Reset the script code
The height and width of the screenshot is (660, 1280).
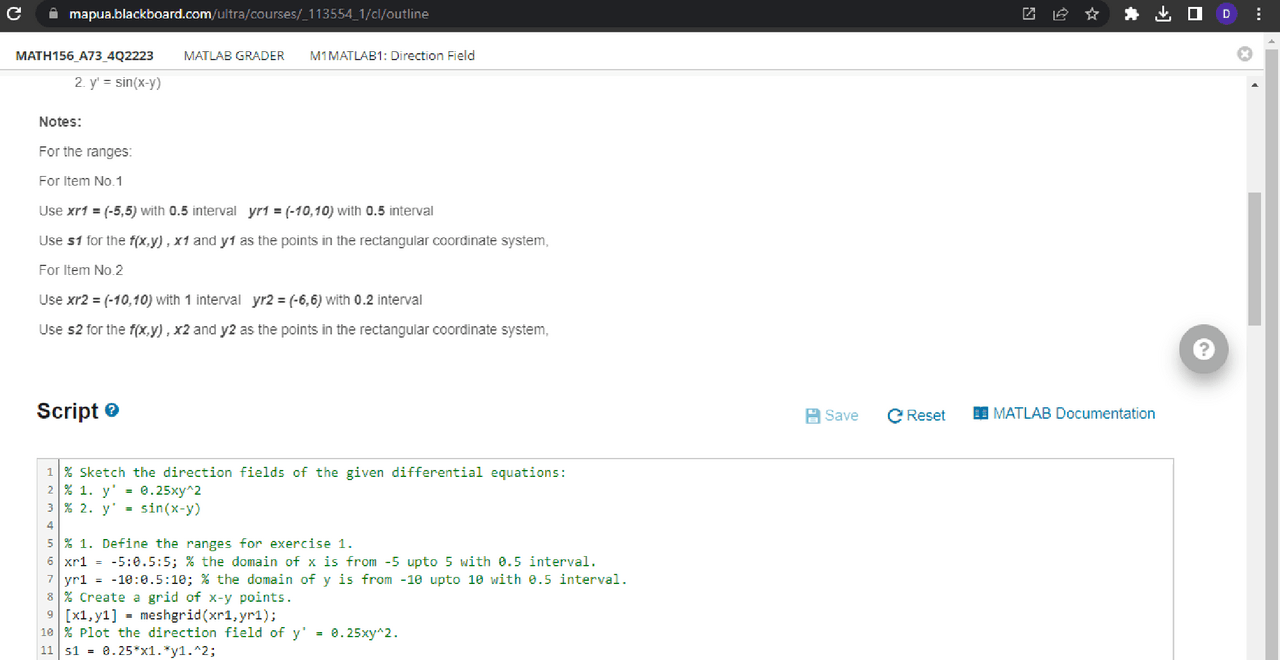click(x=915, y=415)
